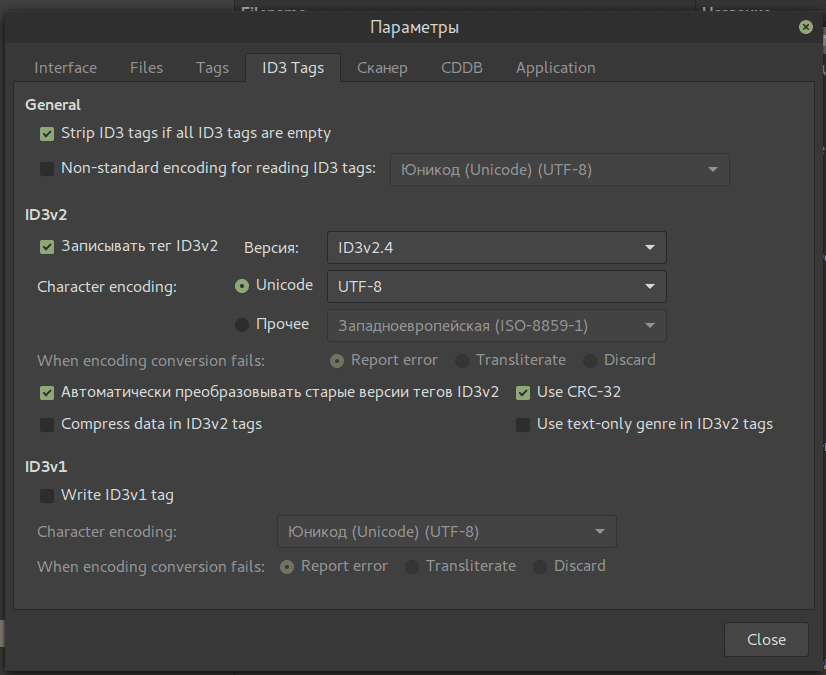Select the Прочее encoding radio button

[x=242, y=325]
